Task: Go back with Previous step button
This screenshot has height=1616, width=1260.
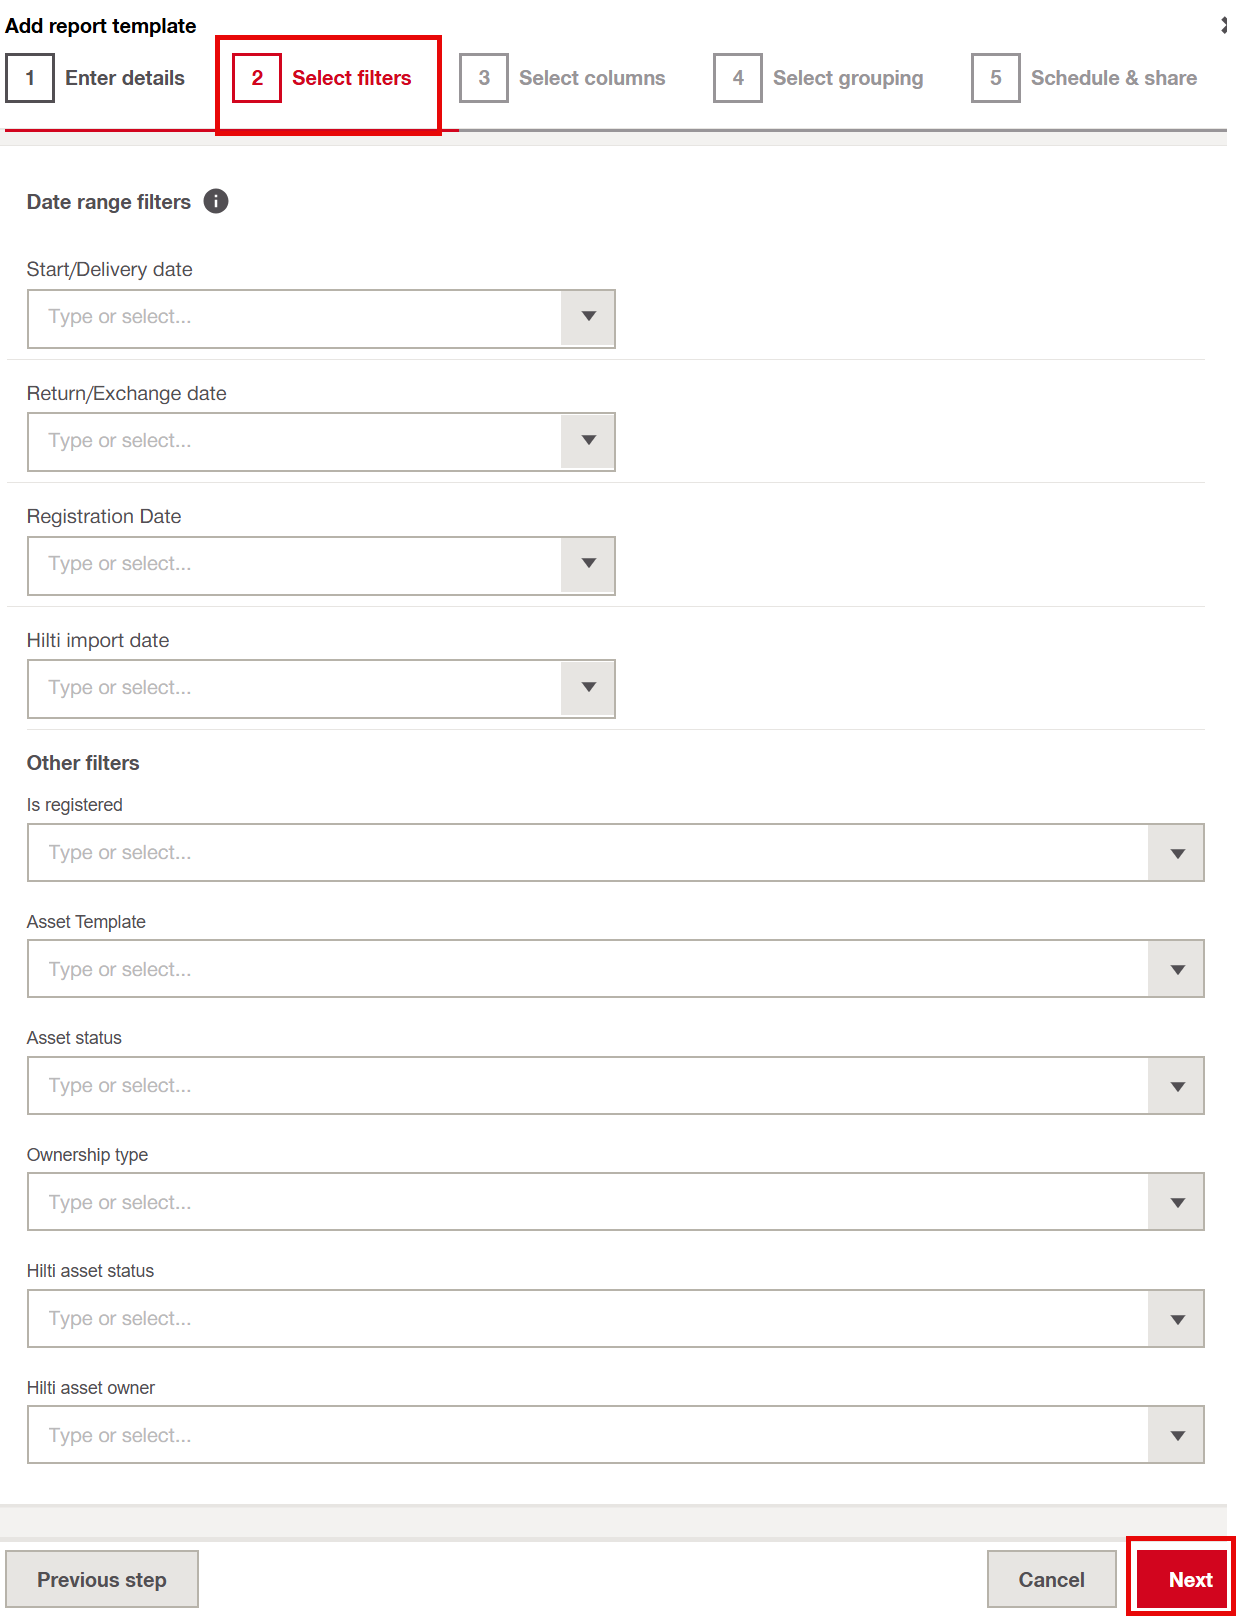Action: (x=102, y=1580)
